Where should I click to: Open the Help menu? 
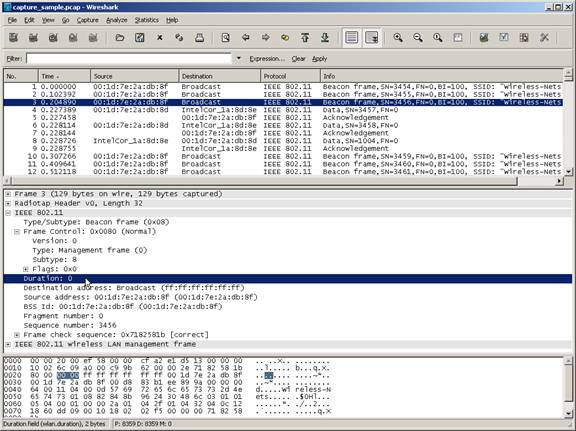click(172, 20)
